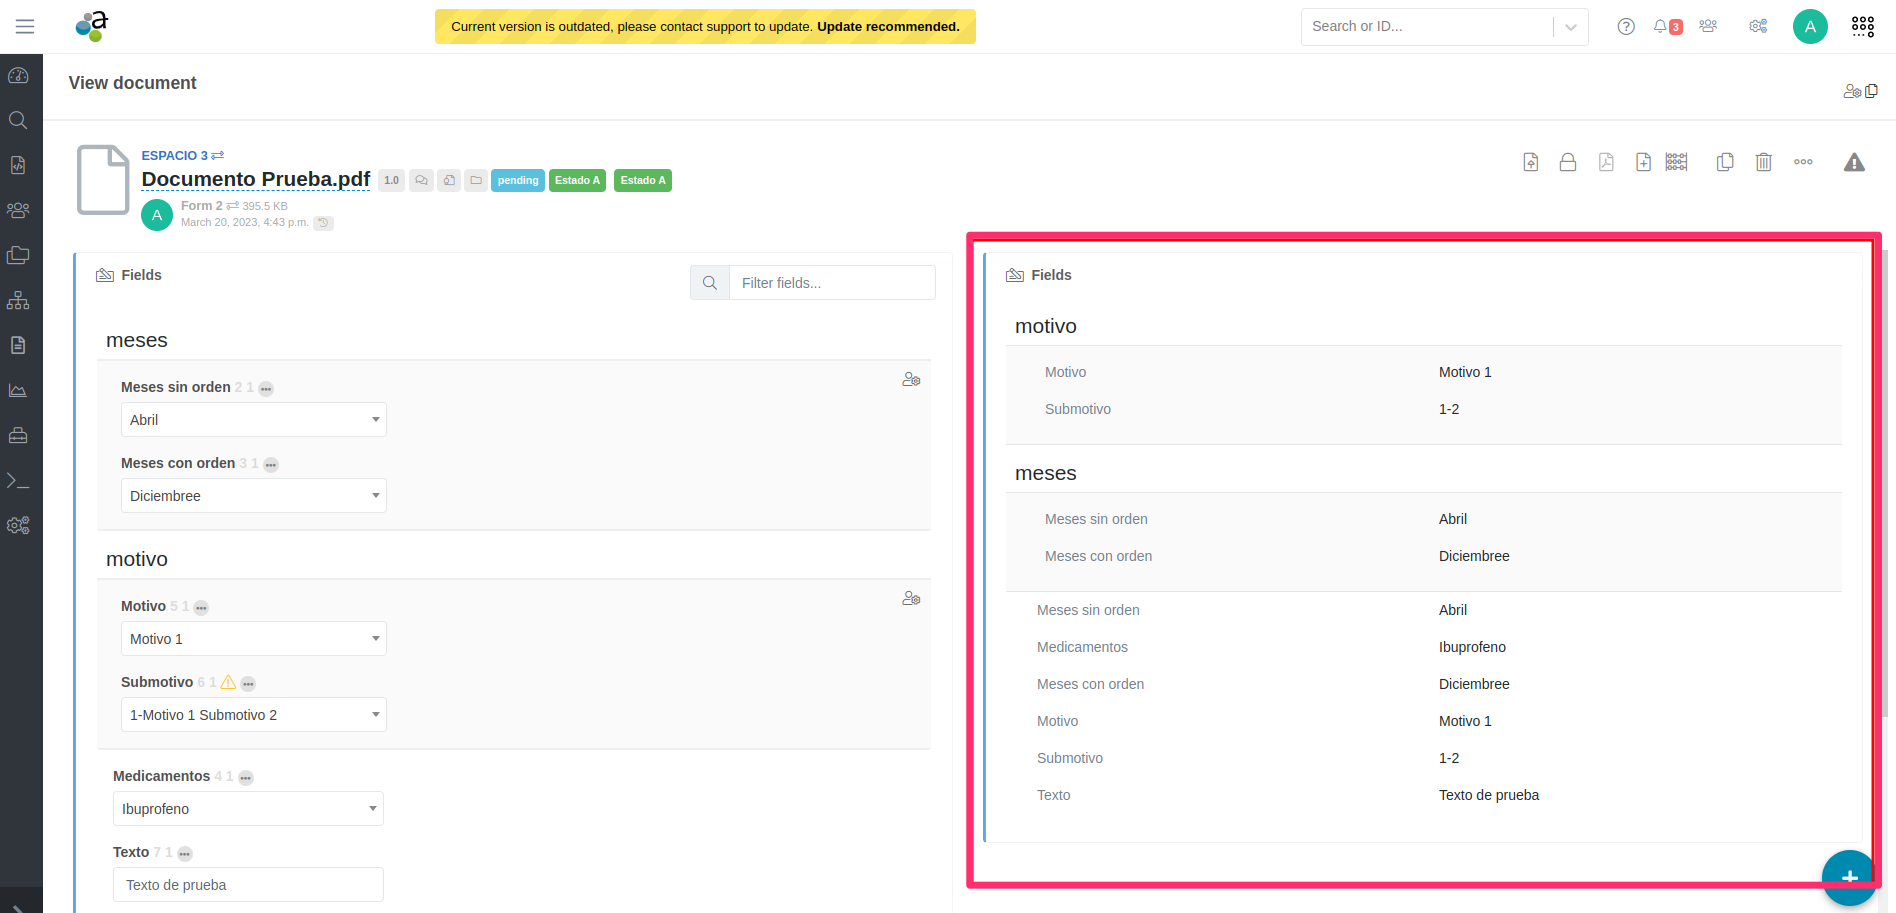Click the Filter fields input box
This screenshot has height=913, width=1896.
tap(831, 283)
